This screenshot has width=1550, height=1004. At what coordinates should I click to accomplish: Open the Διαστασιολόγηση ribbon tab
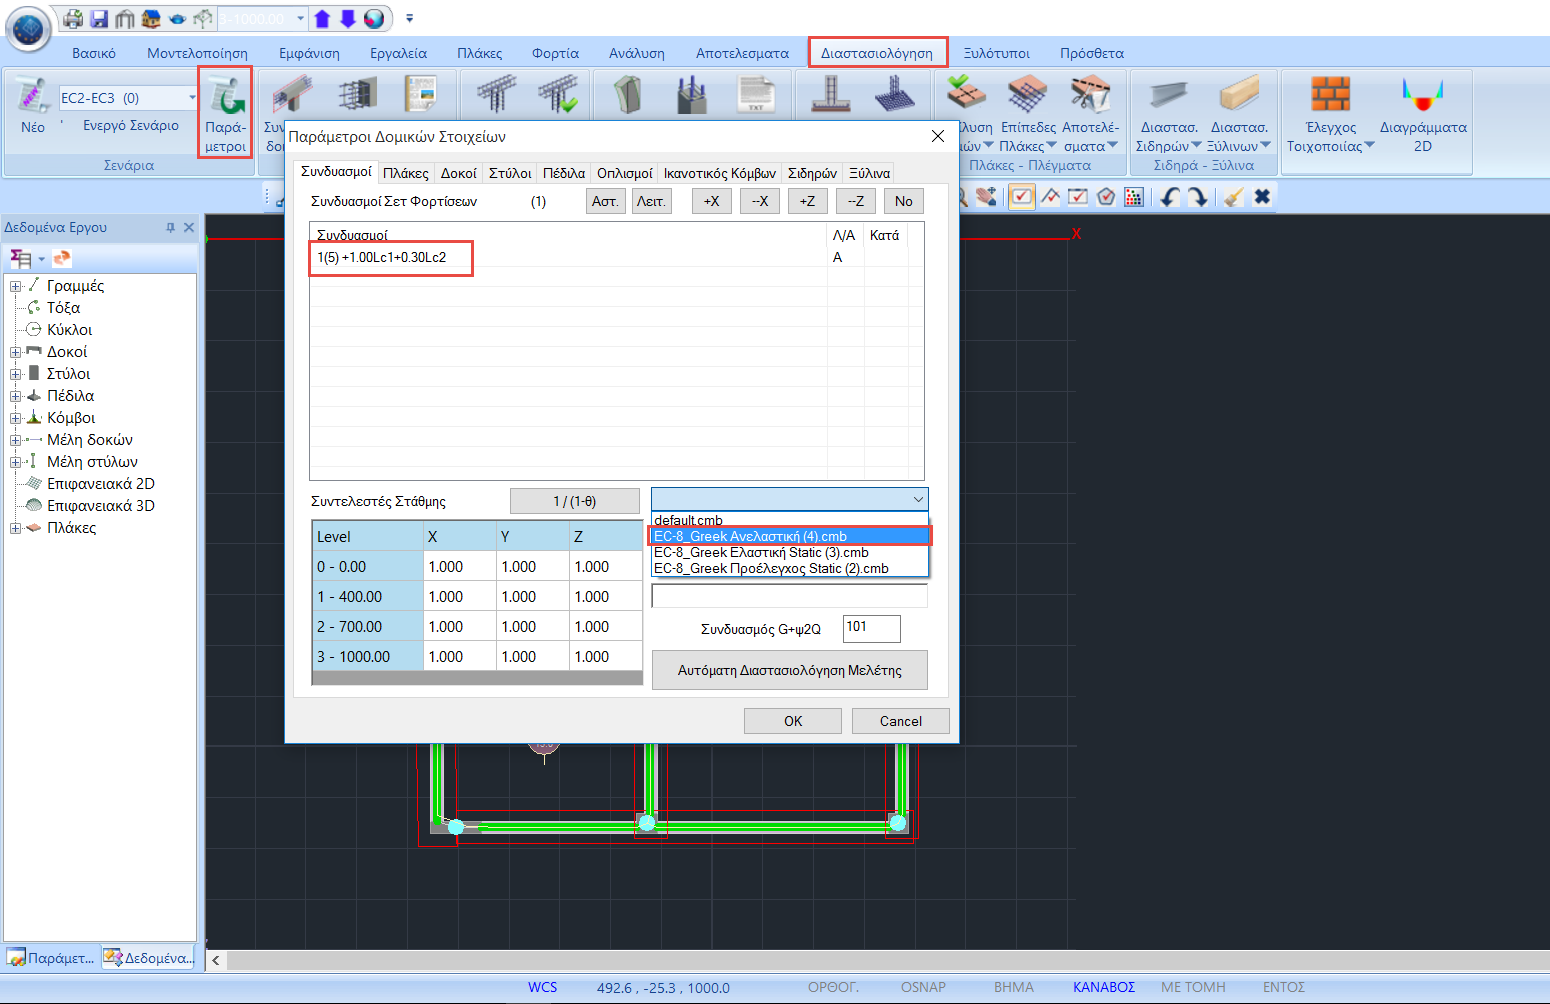[877, 53]
